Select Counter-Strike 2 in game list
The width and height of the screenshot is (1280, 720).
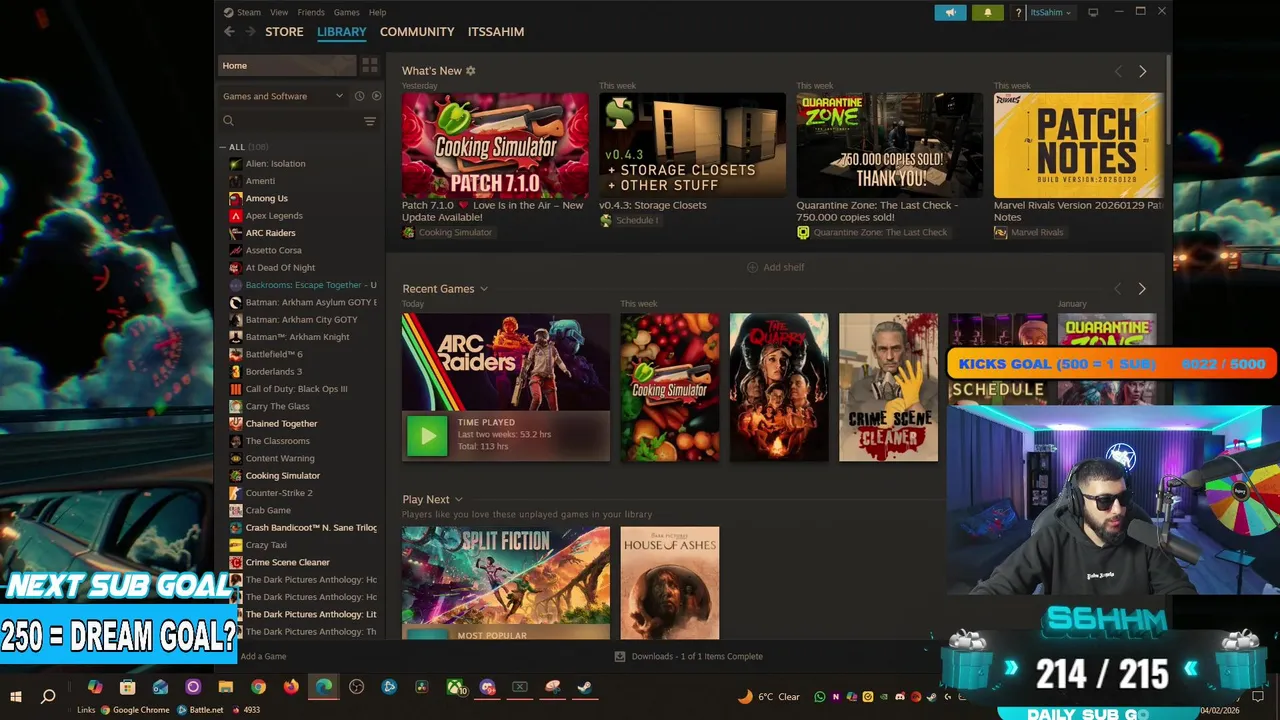279,493
